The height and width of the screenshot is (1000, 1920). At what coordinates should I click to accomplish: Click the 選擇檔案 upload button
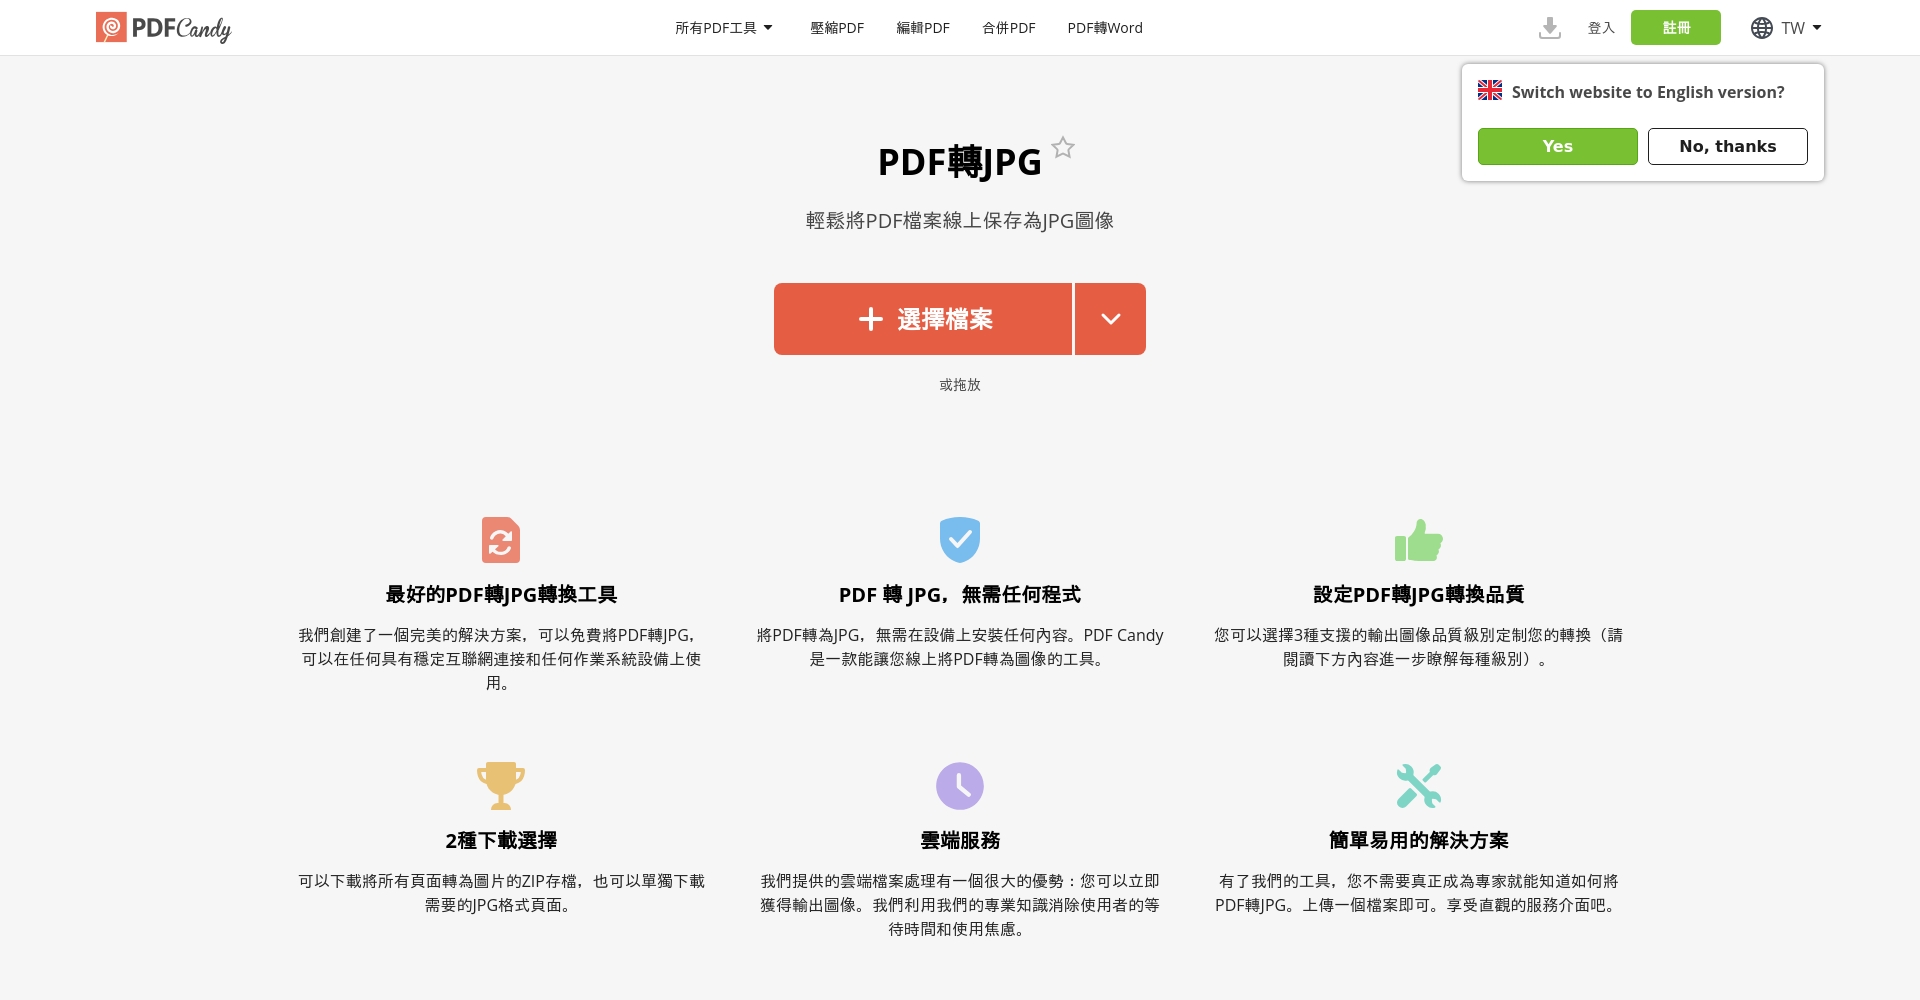[923, 318]
